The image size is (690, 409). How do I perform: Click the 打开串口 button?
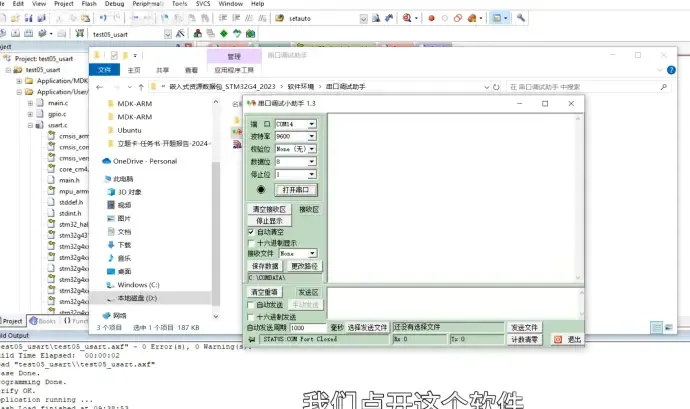(x=298, y=189)
